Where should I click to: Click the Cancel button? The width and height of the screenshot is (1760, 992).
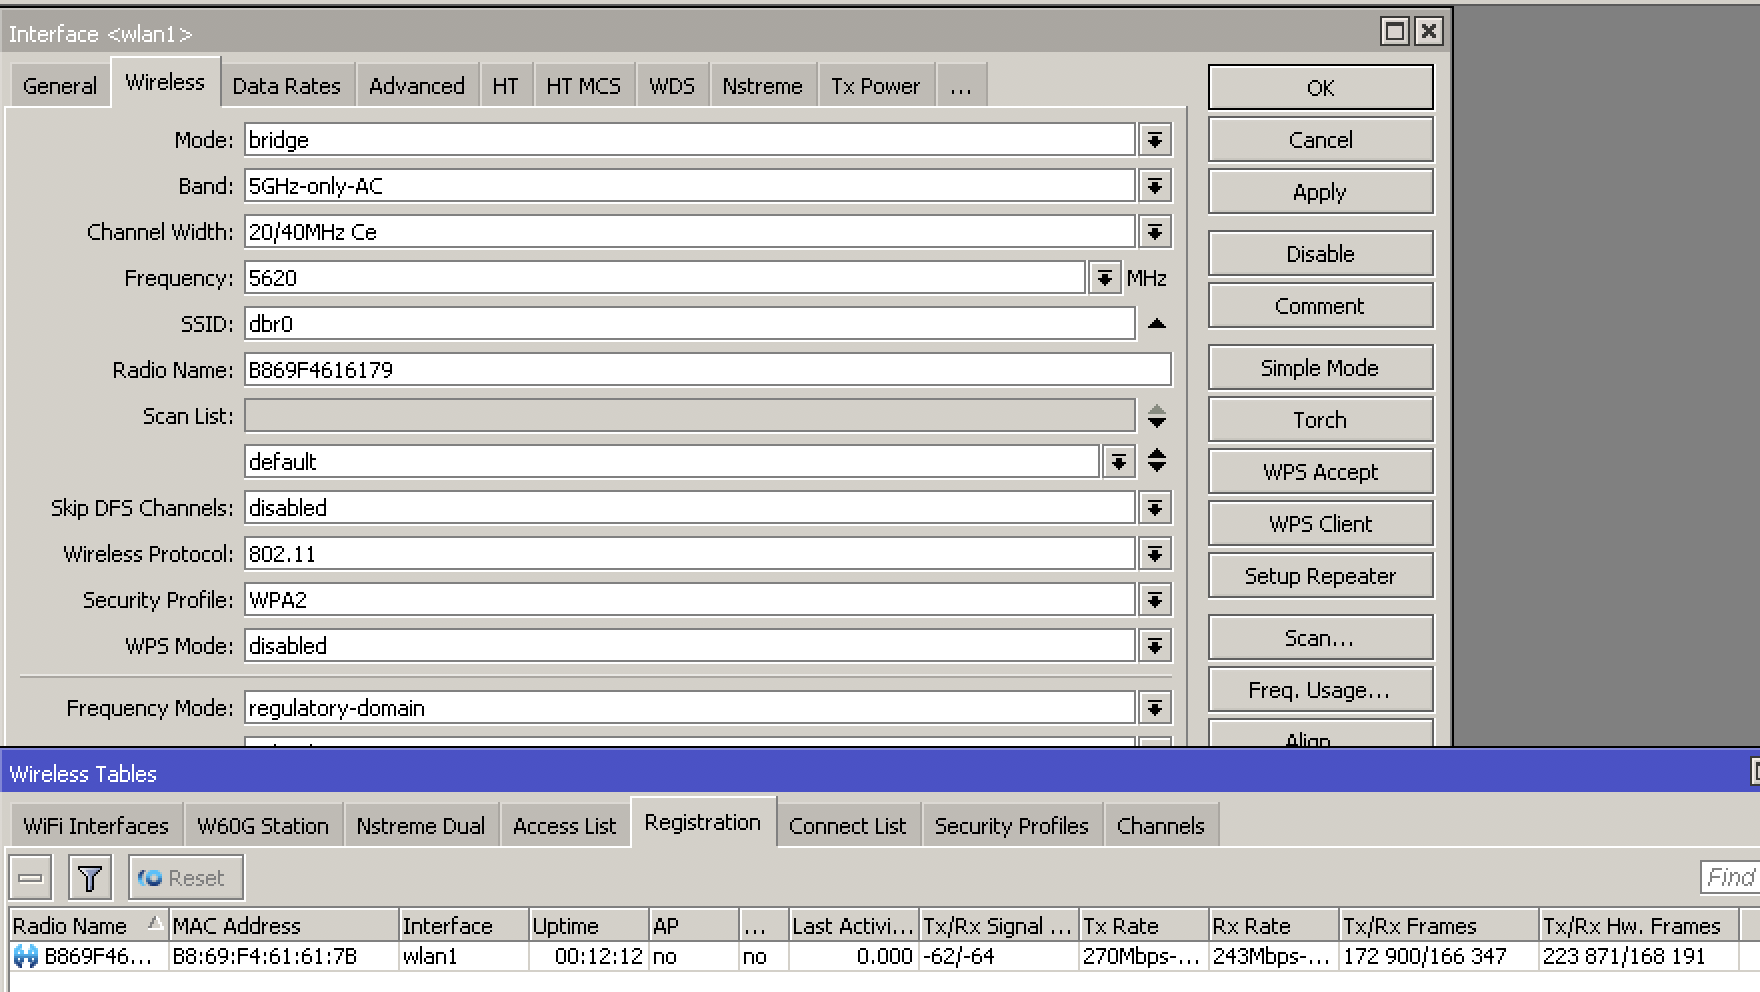1320,140
